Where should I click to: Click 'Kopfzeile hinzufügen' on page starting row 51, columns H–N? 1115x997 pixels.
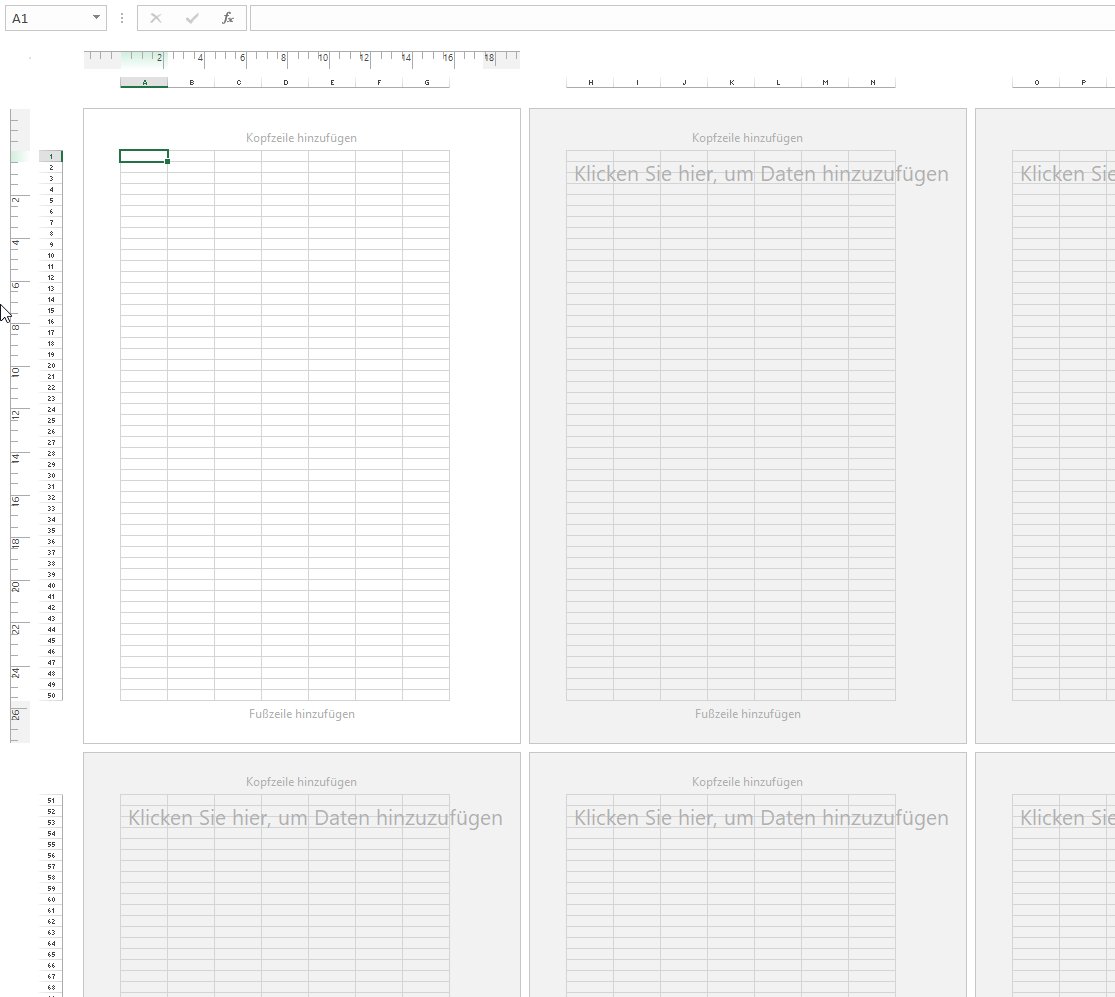pyautogui.click(x=747, y=782)
